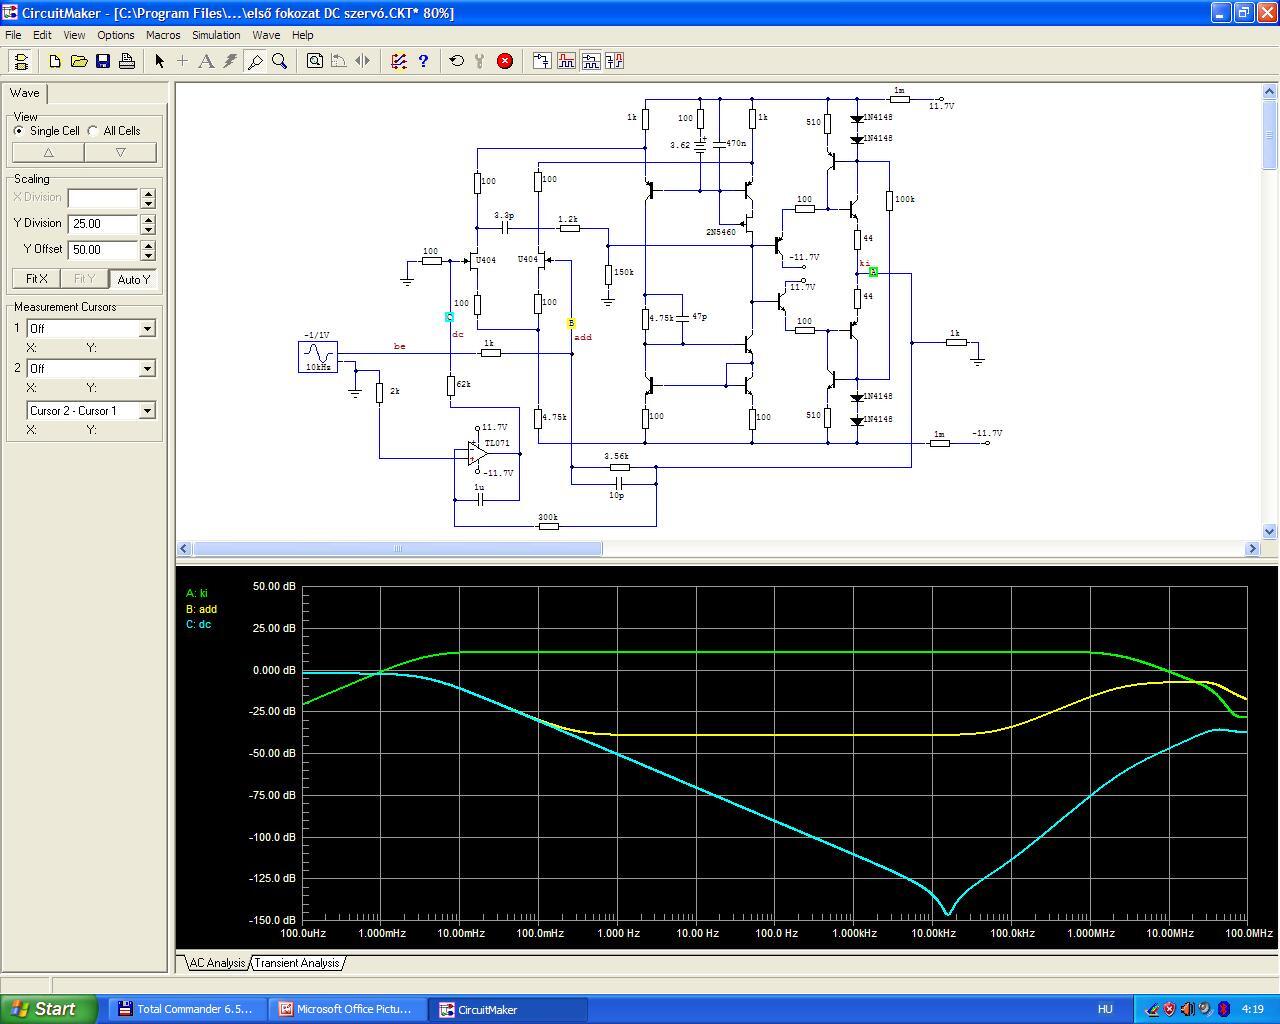
Task: Switch to the Transient Analysis tab
Action: [297, 963]
